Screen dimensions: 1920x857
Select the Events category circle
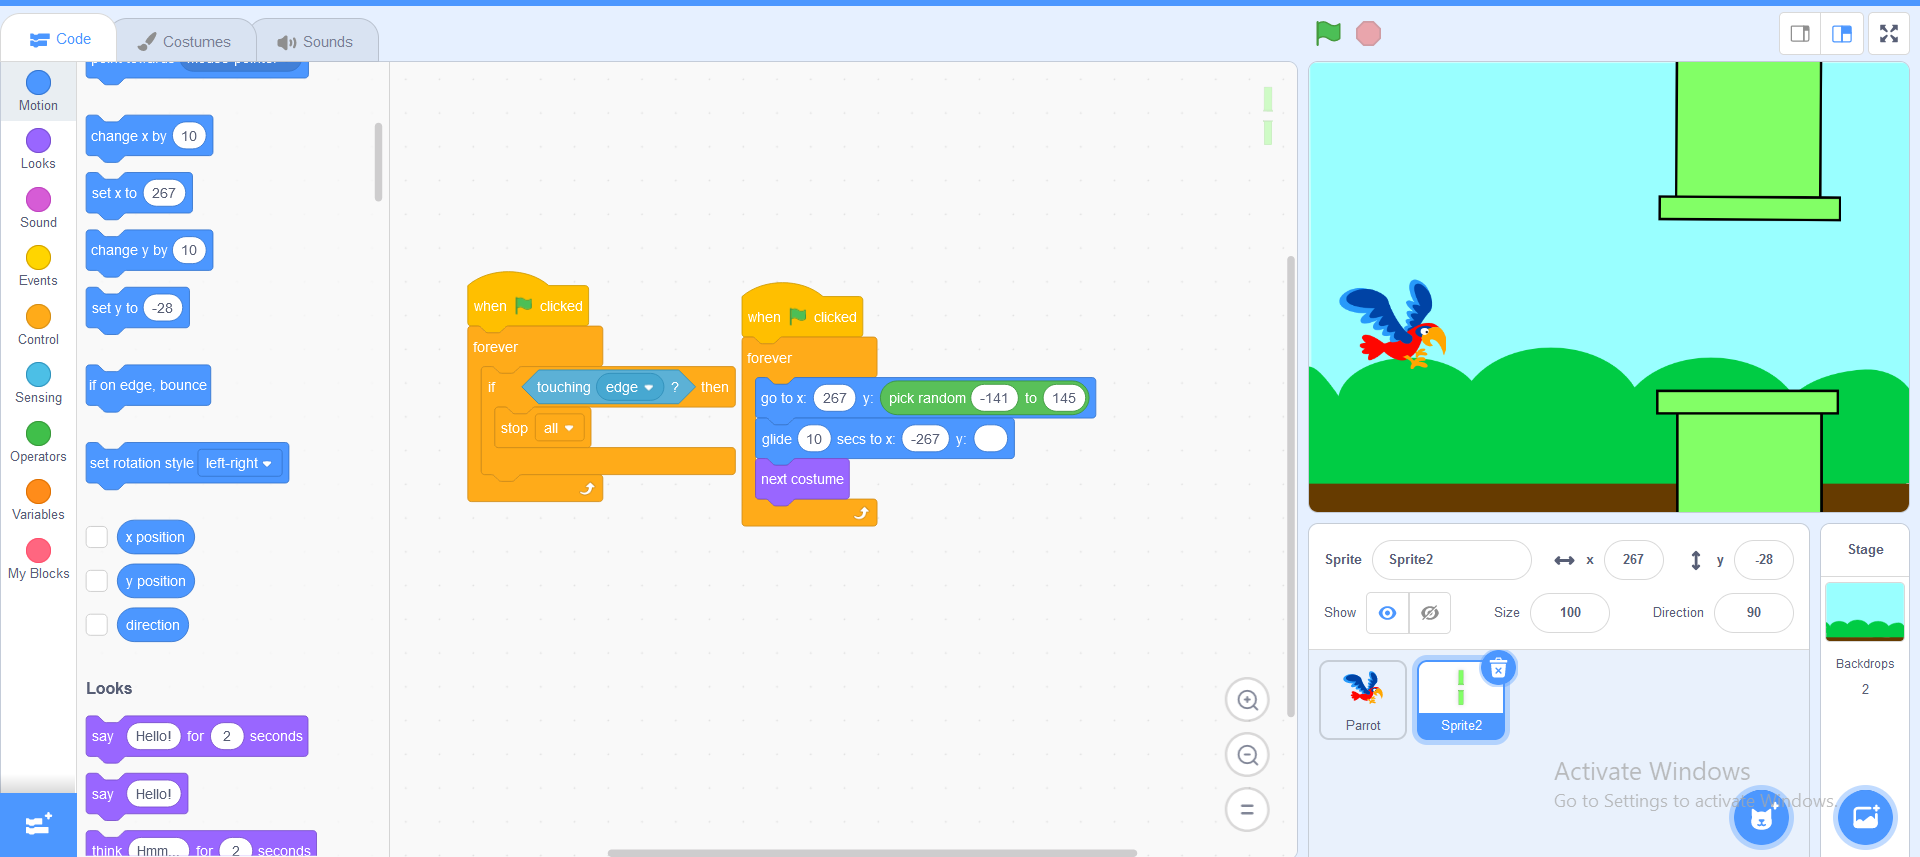[x=38, y=257]
